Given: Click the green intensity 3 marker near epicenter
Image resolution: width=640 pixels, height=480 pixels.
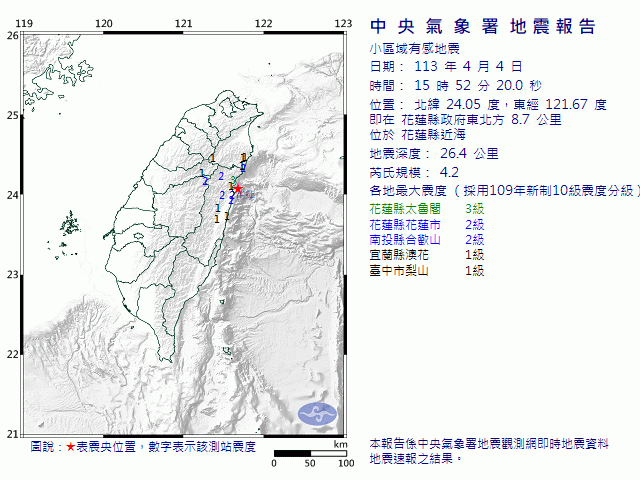Looking at the screenshot, I should point(233,179).
